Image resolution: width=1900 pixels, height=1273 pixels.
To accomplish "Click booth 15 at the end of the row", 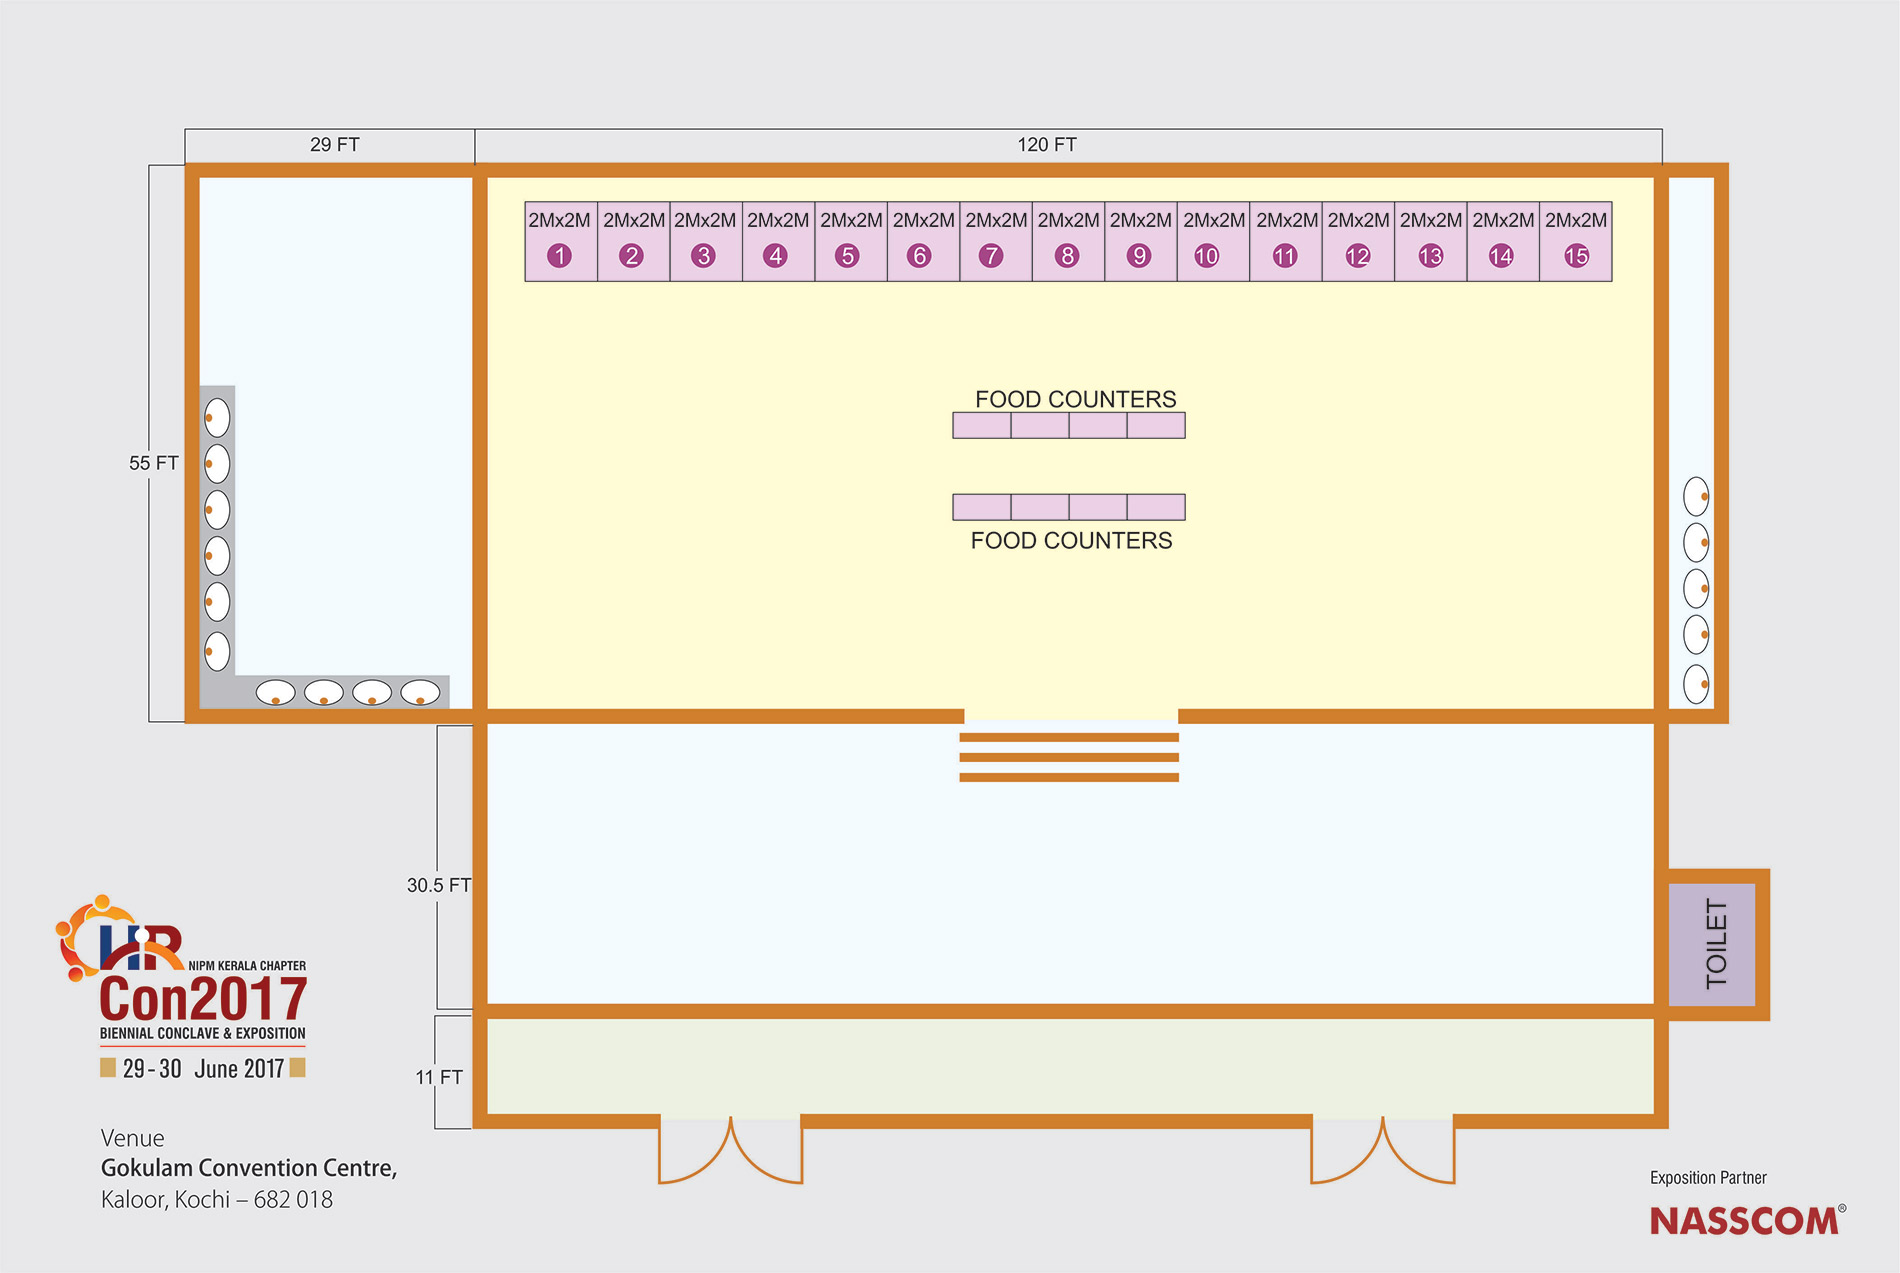I will (1576, 256).
